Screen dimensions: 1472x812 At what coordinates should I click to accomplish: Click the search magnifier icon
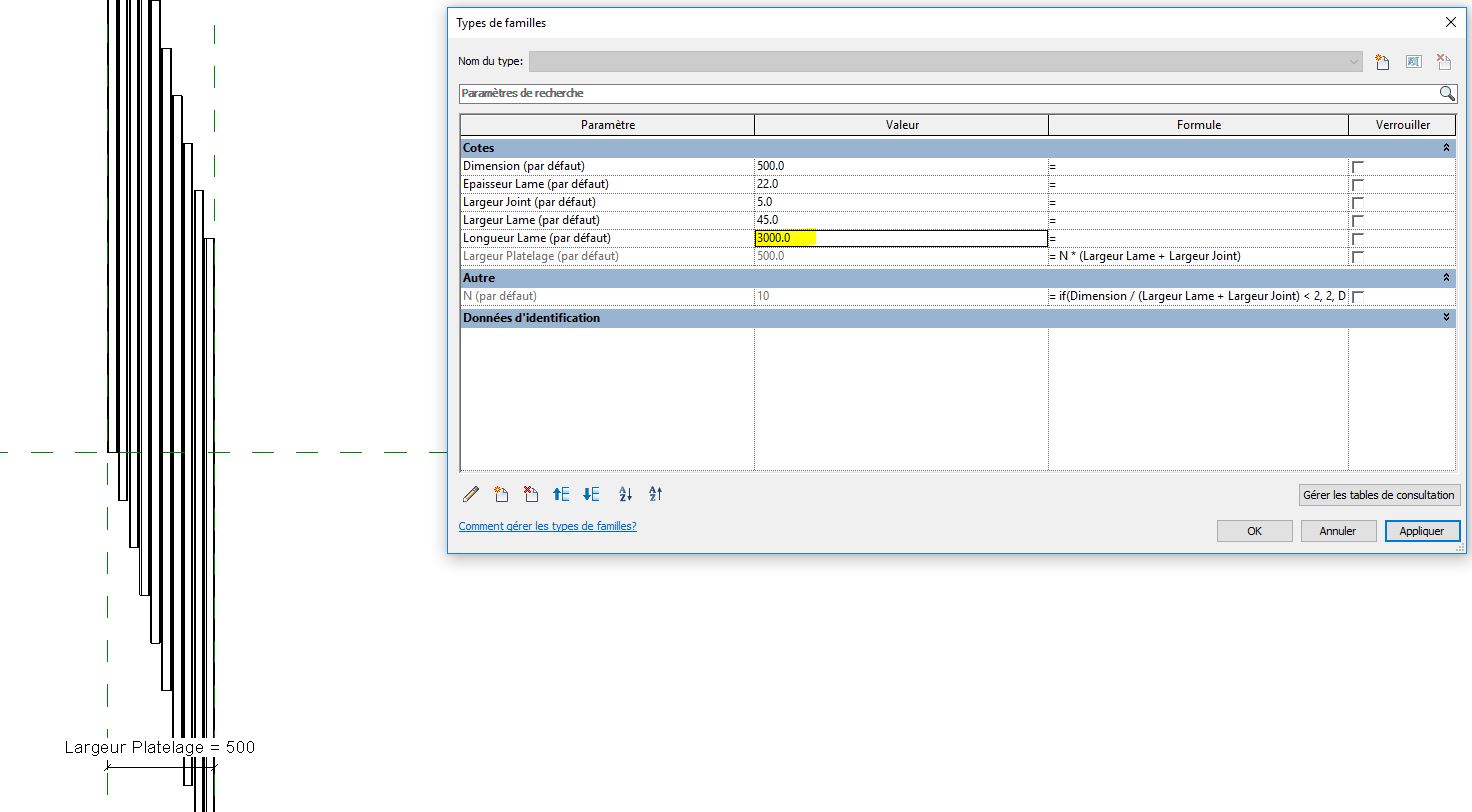coord(1446,93)
